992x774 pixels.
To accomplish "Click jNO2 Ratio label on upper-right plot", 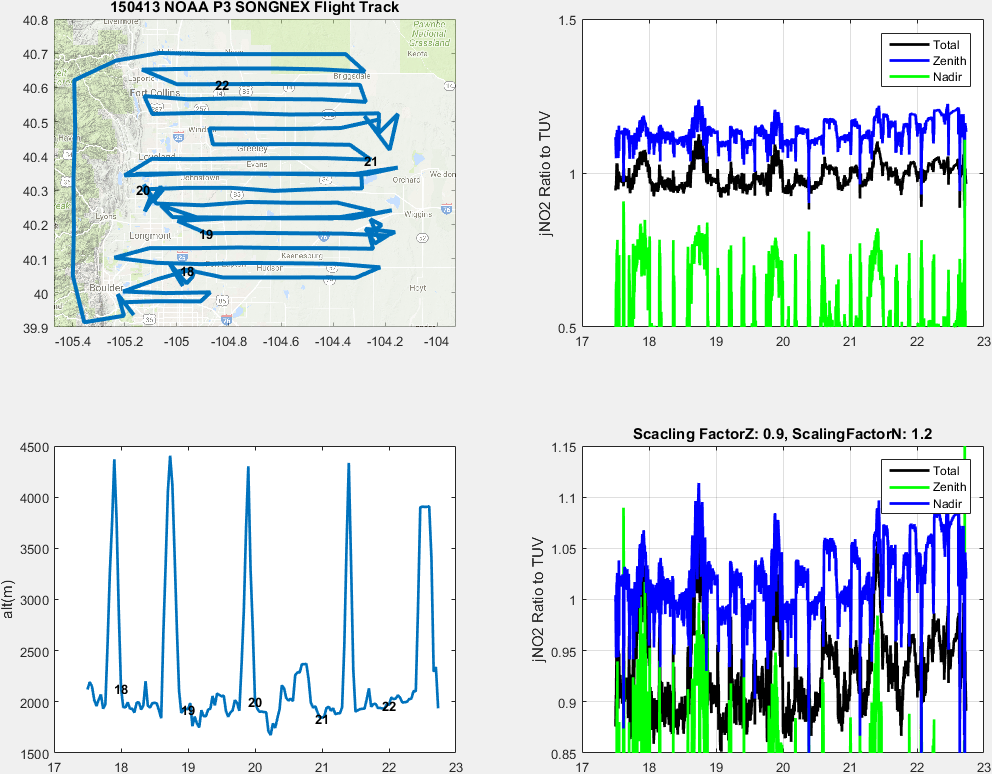I will pos(544,174).
